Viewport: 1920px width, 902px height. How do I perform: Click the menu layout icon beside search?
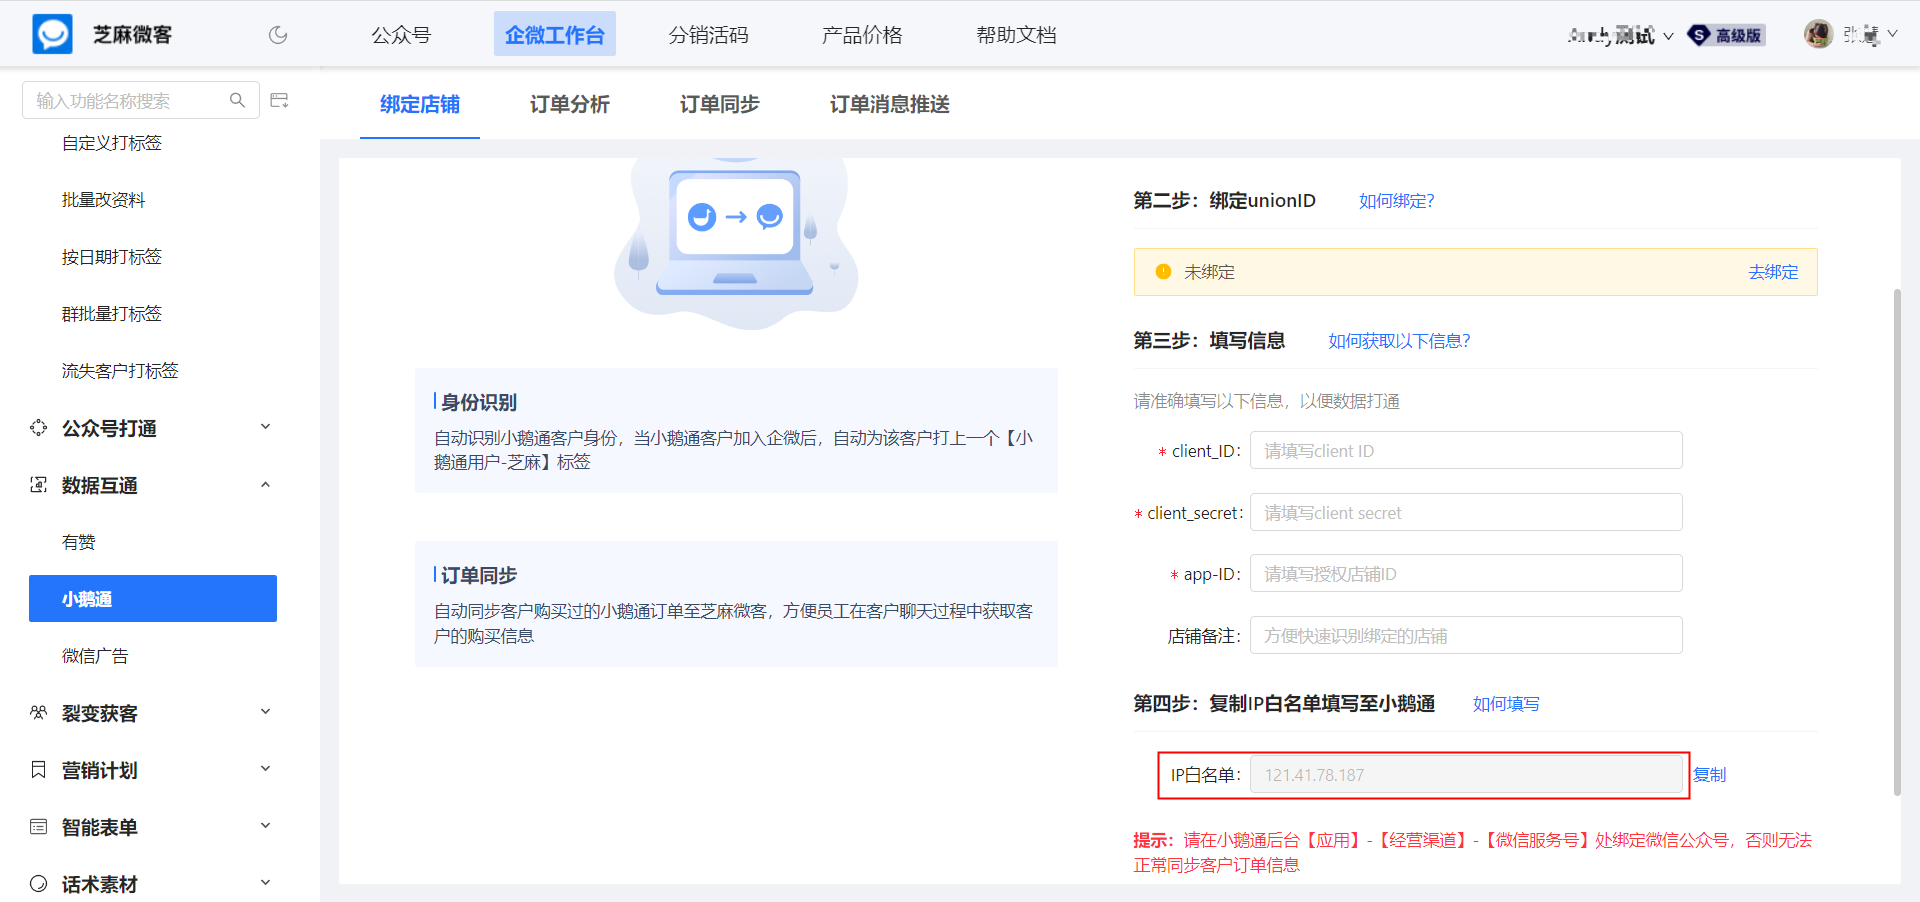point(279,100)
